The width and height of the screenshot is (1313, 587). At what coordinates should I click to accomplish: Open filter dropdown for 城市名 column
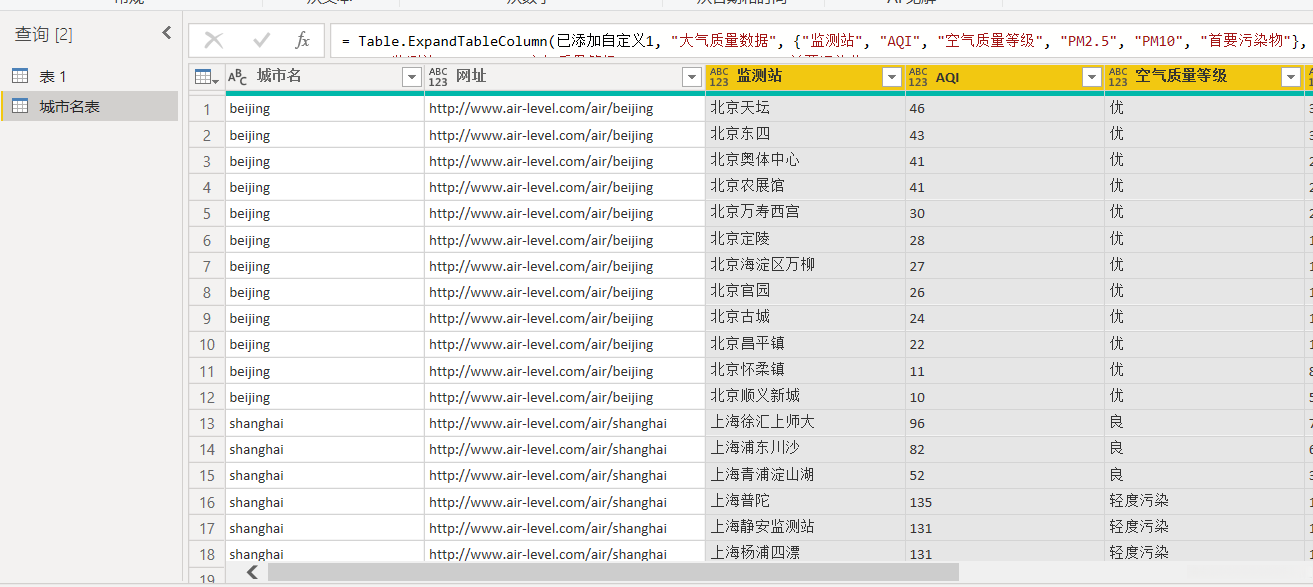(x=412, y=77)
